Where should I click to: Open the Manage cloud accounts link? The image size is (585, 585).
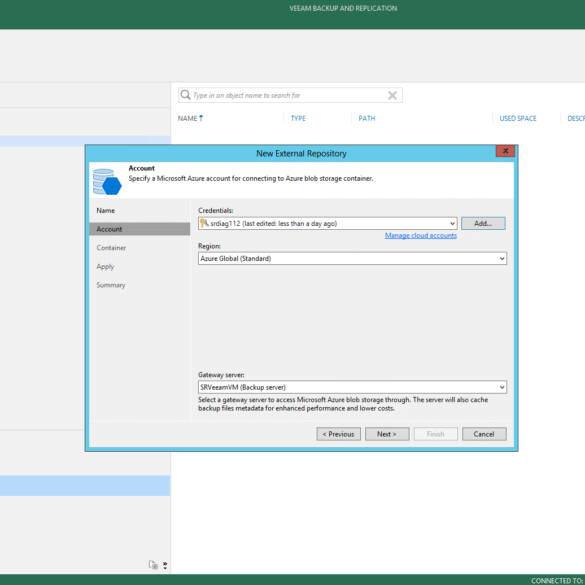tap(421, 235)
